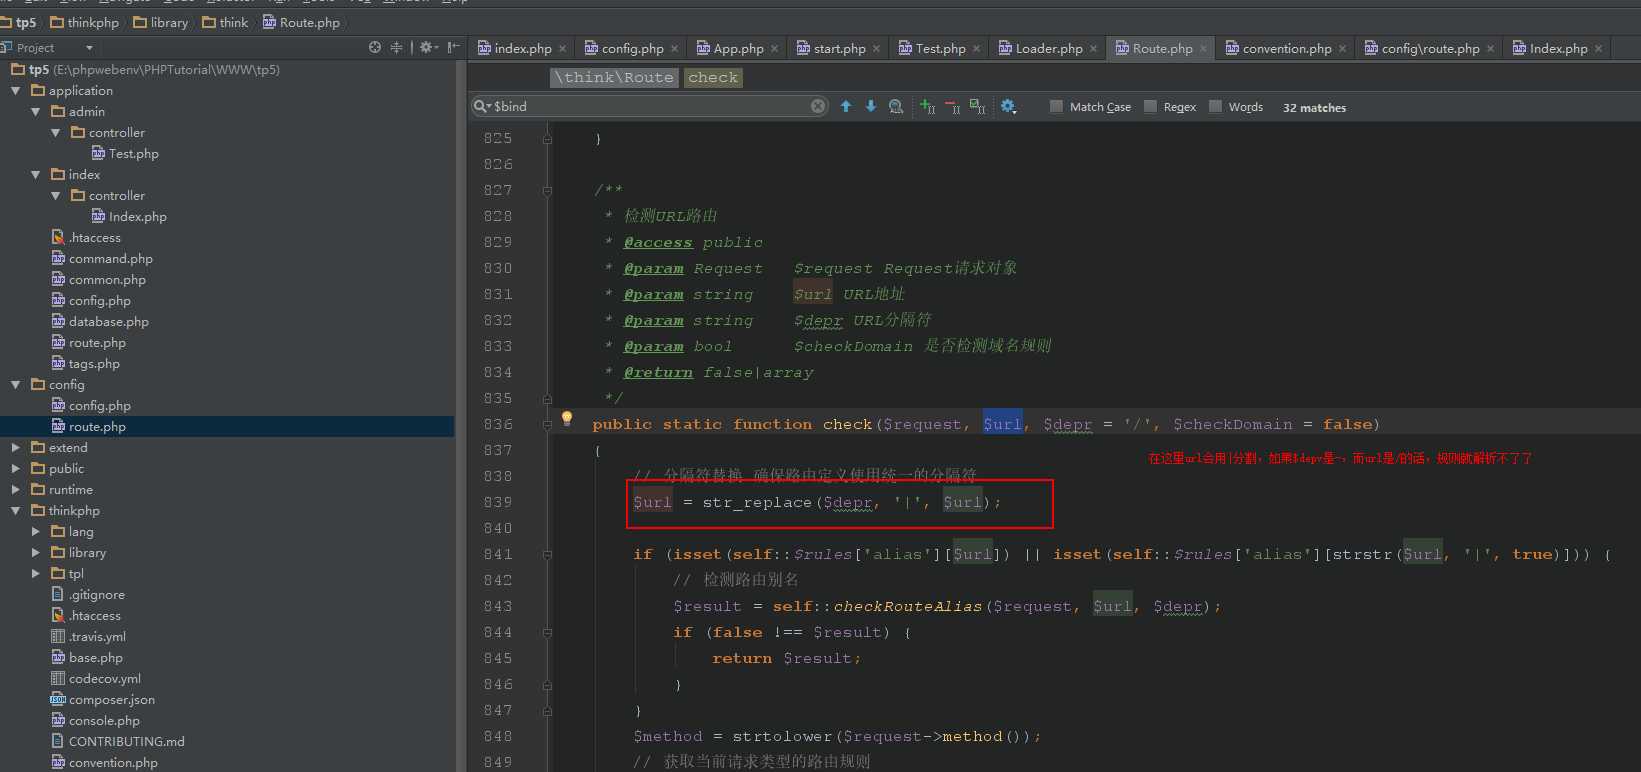Screen dimensions: 1641x772
Task: Collapse the thinkphp folder
Action: (x=16, y=510)
